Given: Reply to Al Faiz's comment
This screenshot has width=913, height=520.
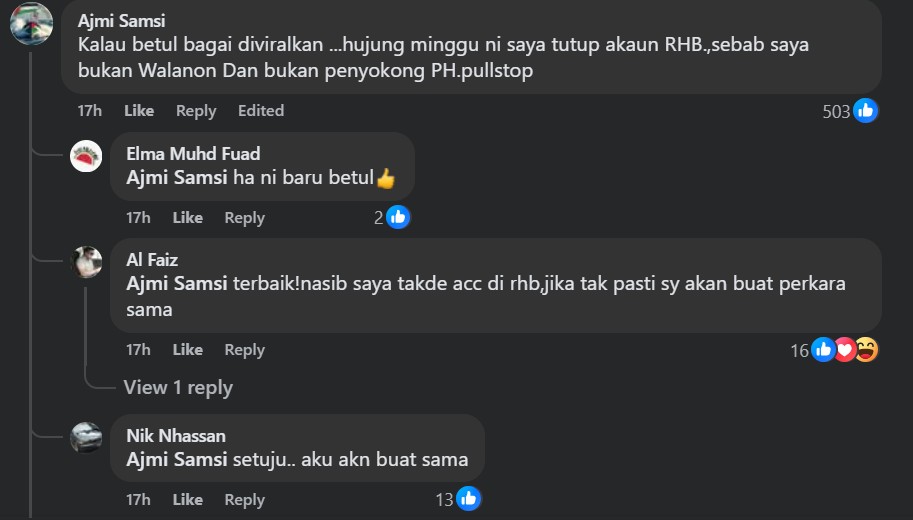Looking at the screenshot, I should click(x=245, y=349).
